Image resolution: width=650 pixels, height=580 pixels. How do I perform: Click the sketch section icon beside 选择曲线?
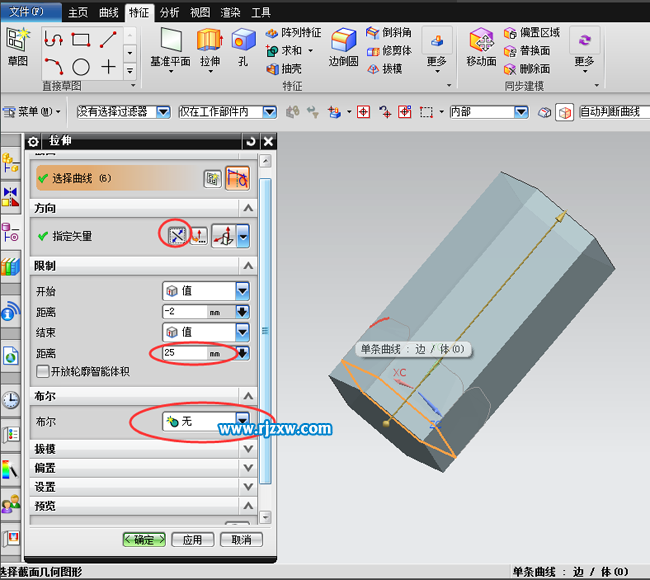pos(213,179)
